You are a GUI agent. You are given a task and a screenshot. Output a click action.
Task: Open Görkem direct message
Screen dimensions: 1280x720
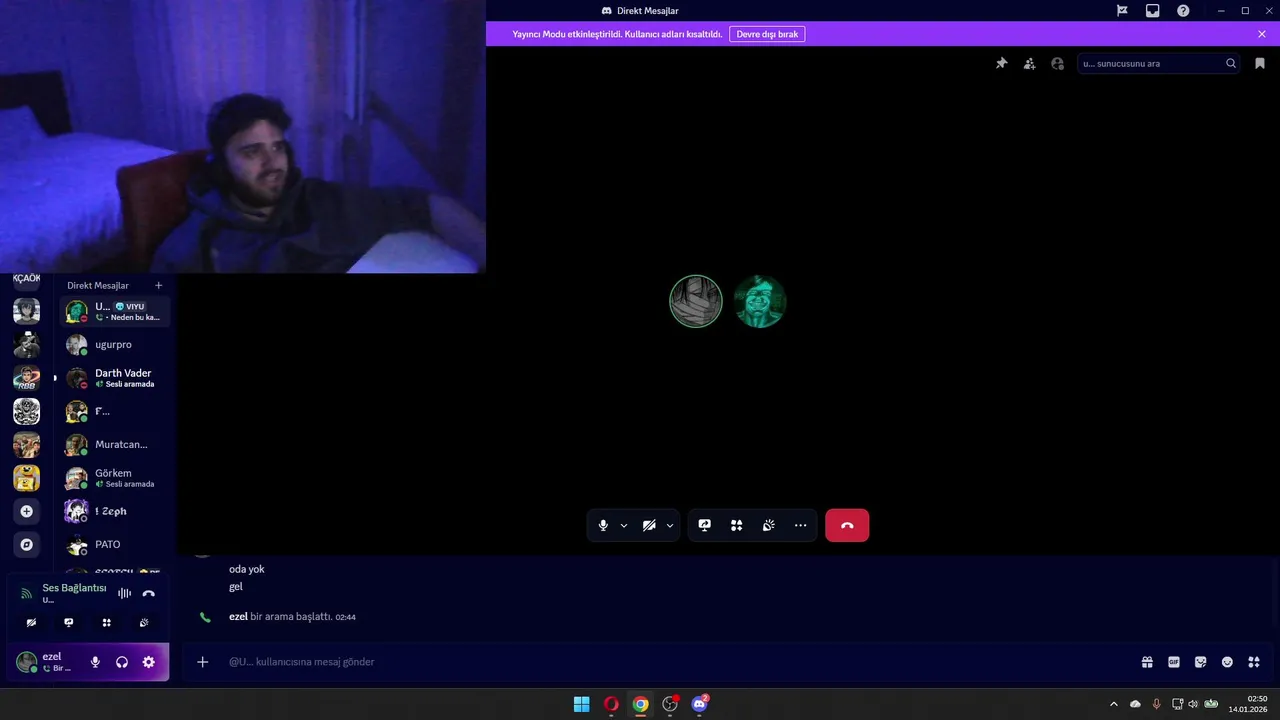tap(115, 478)
